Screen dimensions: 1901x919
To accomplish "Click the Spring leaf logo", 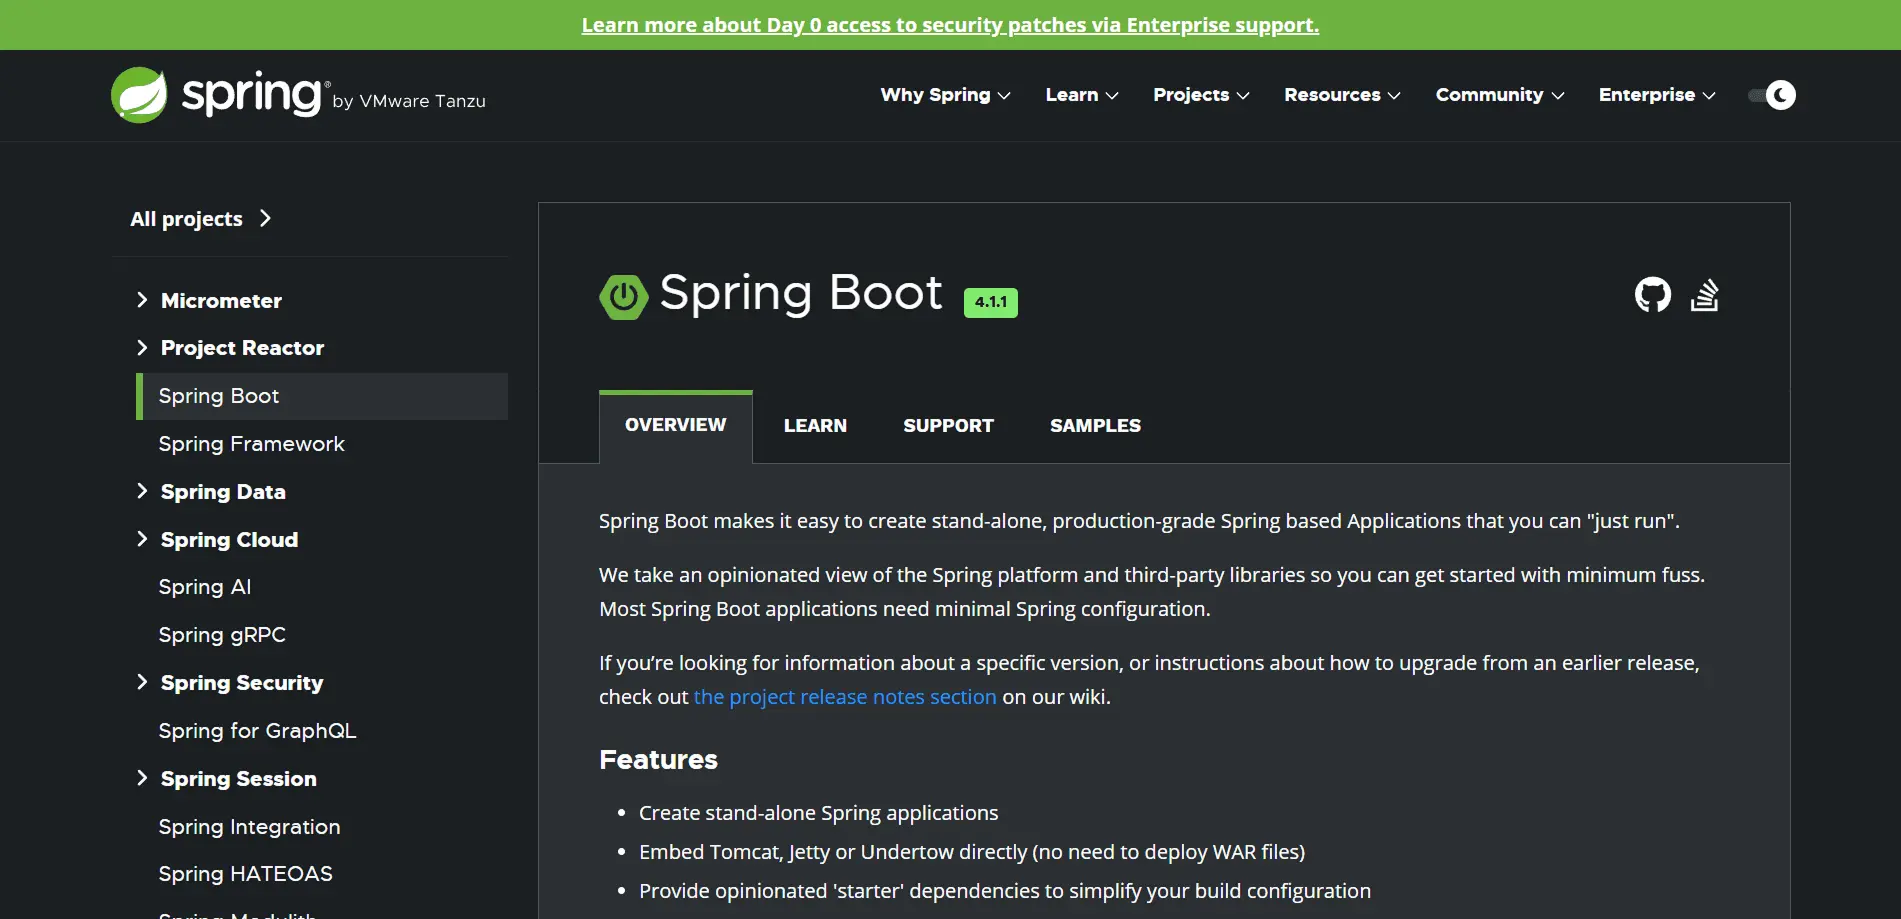I will [139, 95].
